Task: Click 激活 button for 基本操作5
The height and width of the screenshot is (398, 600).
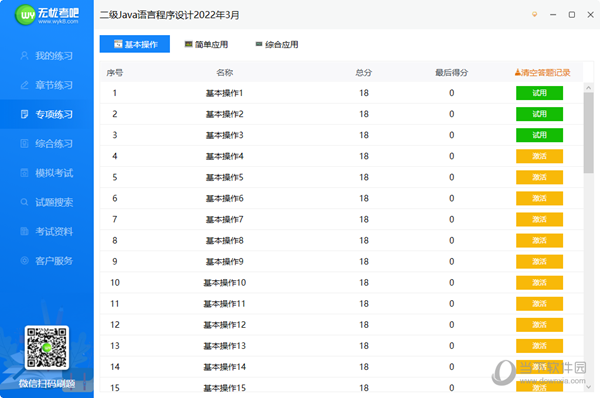Action: coord(539,177)
